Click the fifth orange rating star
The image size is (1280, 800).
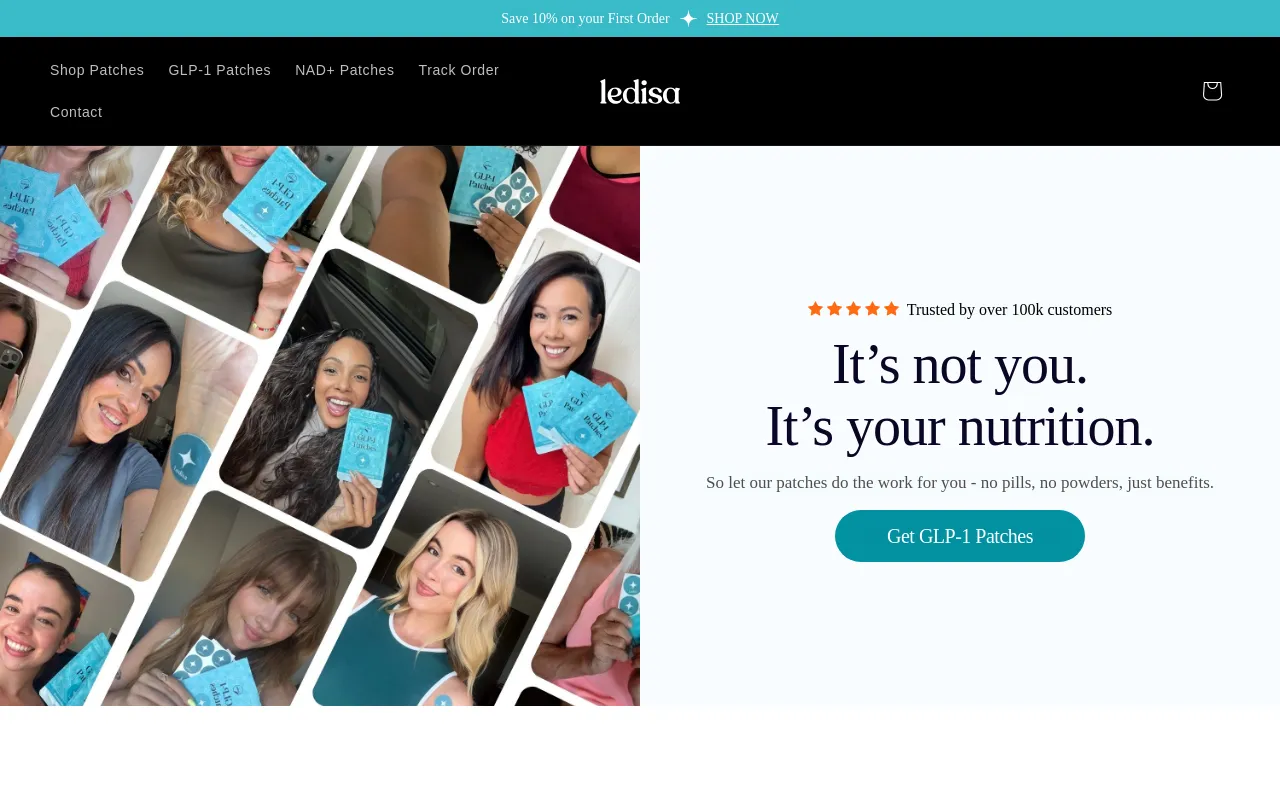click(x=891, y=309)
